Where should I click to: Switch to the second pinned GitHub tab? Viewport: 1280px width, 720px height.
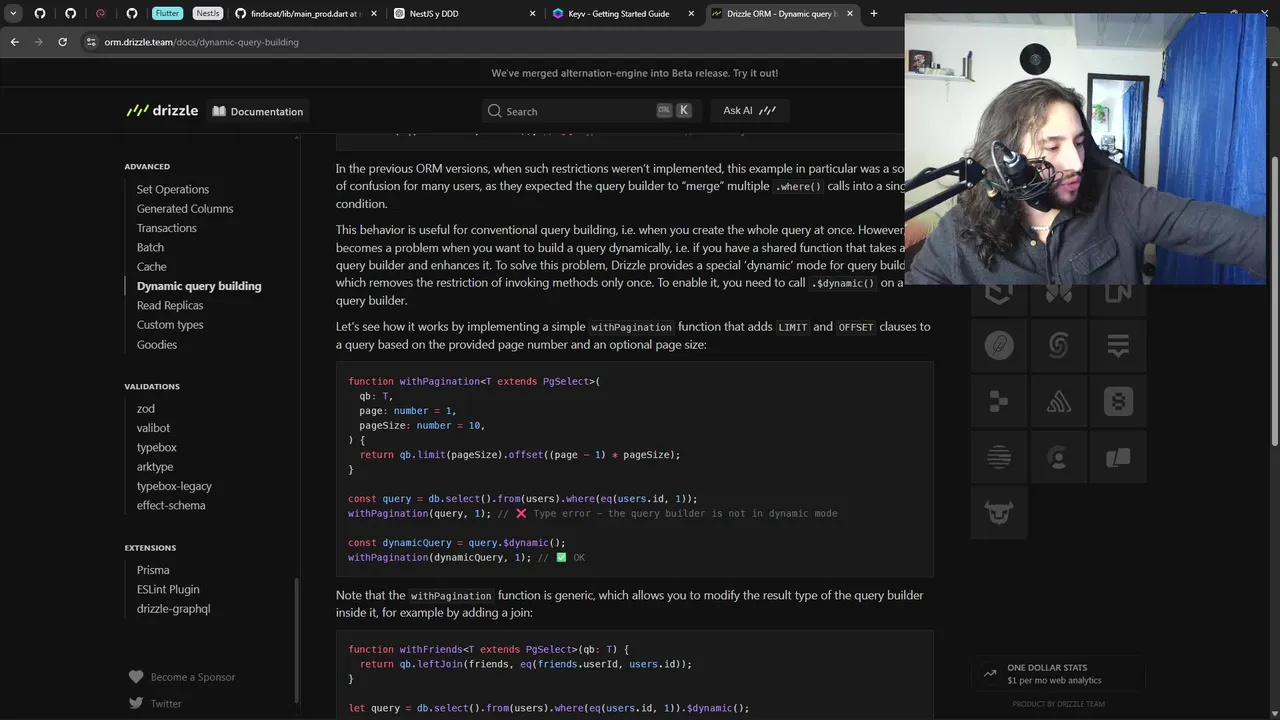(70, 13)
